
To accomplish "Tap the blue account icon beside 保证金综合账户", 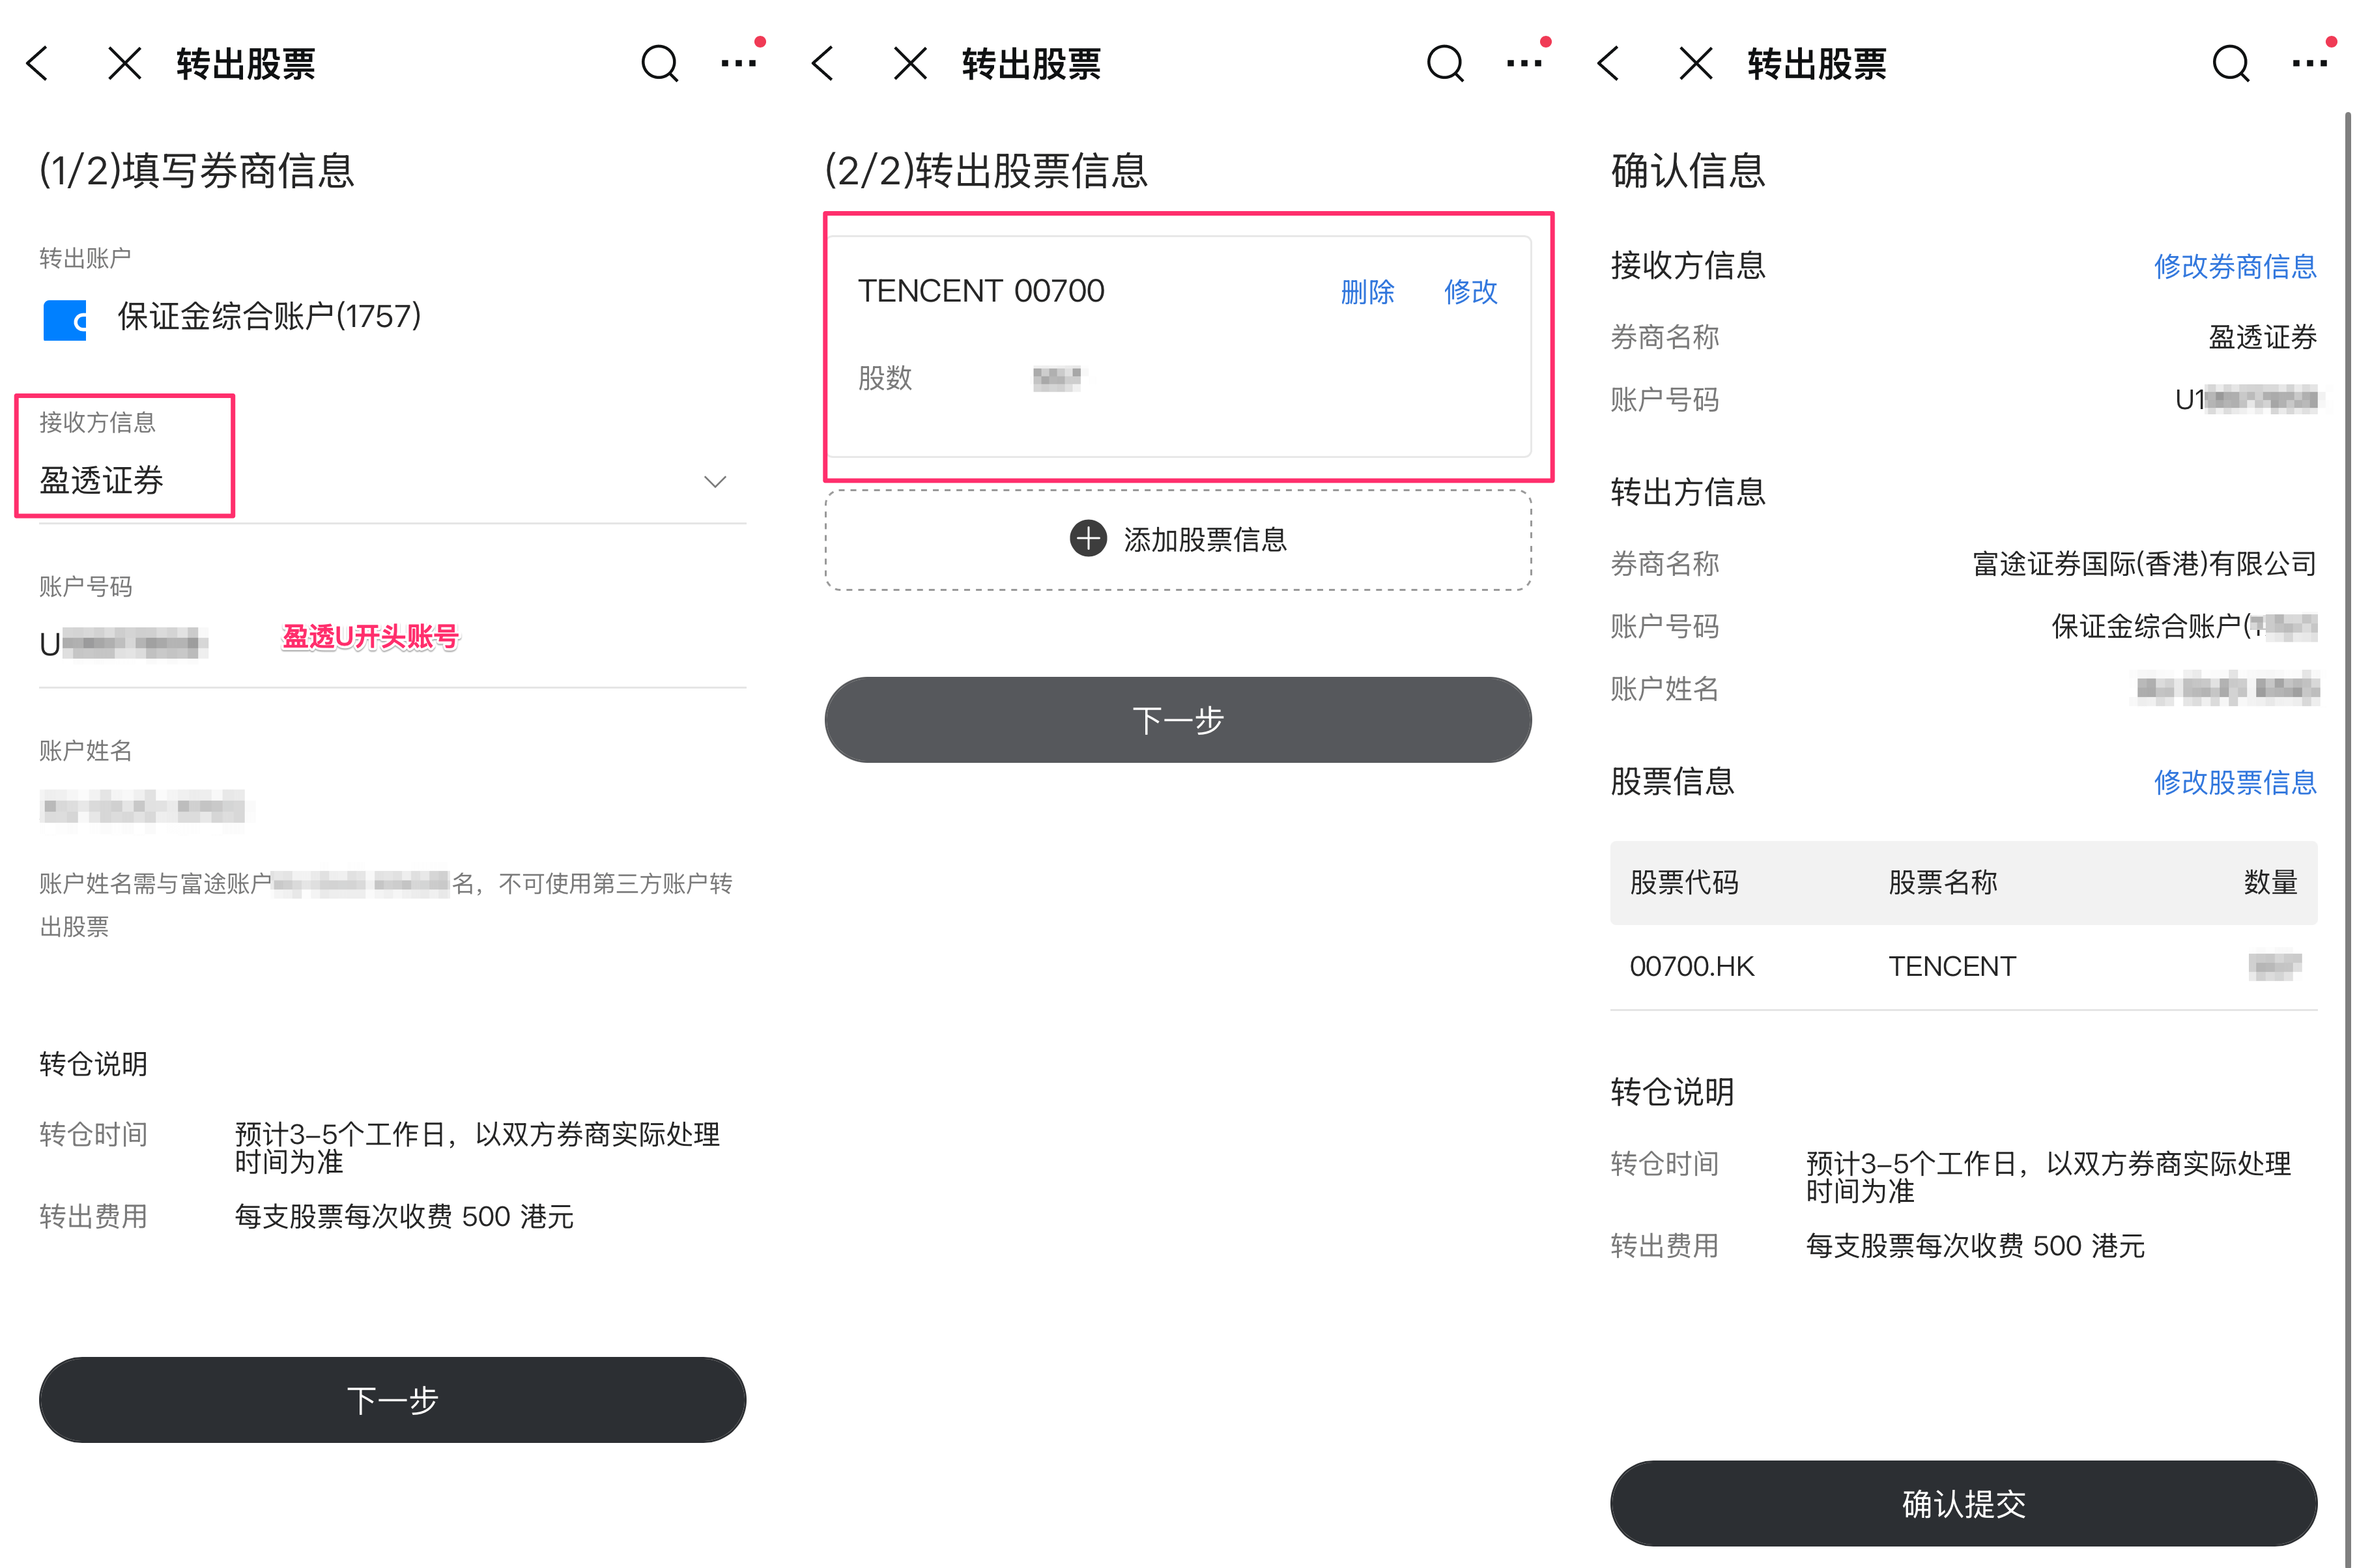I will click(x=65, y=320).
